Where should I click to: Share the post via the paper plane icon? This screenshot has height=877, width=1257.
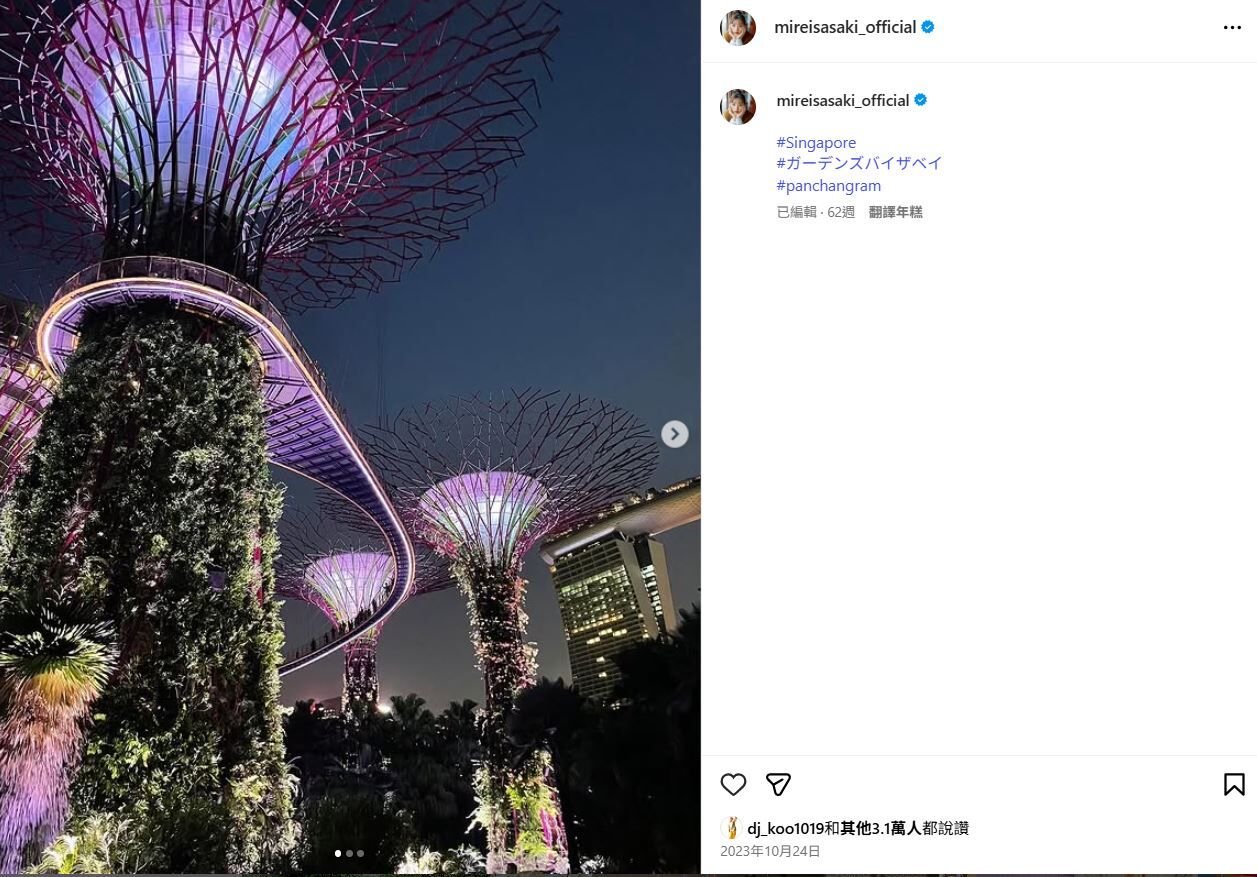tap(778, 785)
